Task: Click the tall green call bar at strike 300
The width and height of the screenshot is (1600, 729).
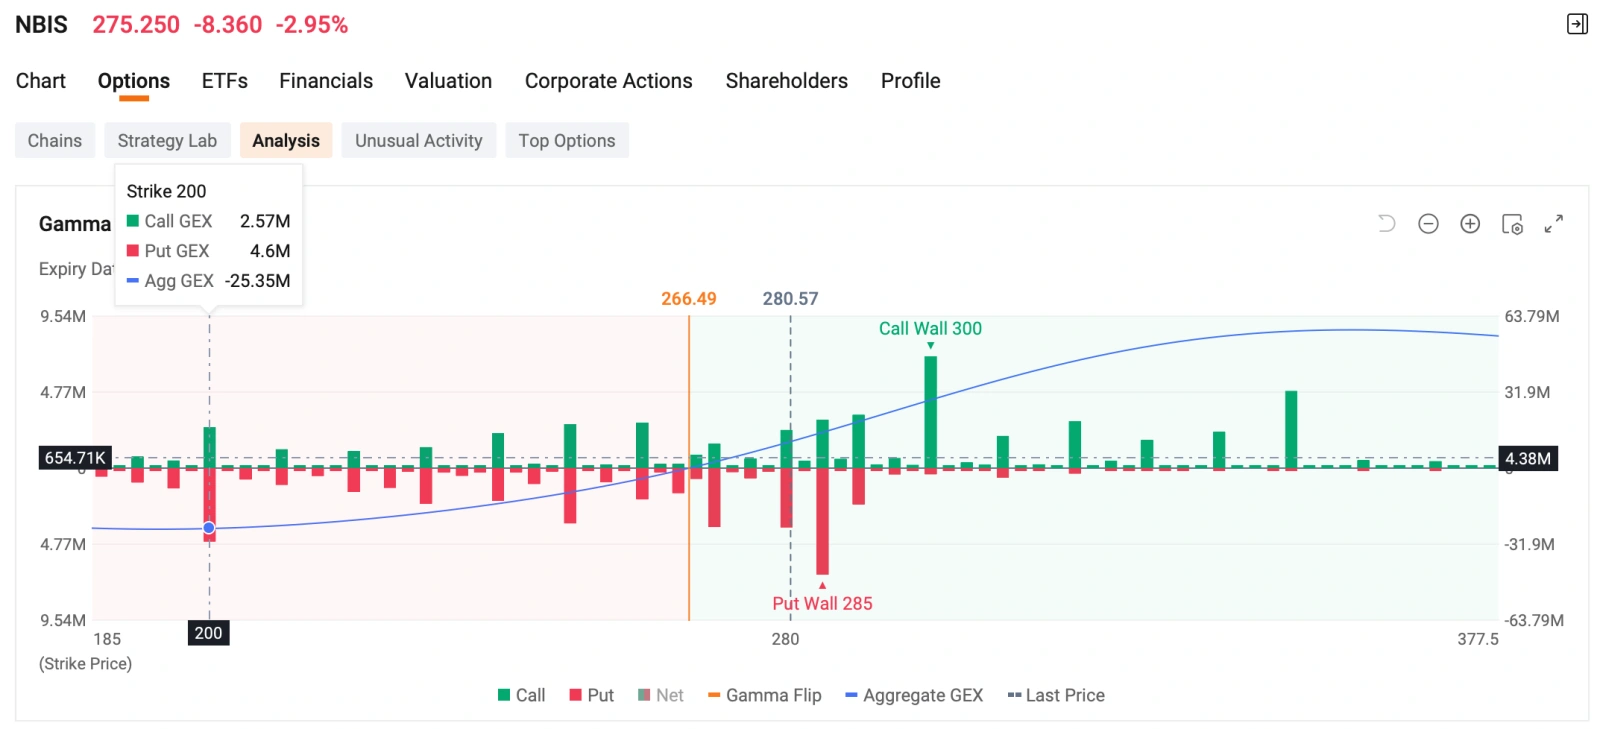Action: (931, 410)
